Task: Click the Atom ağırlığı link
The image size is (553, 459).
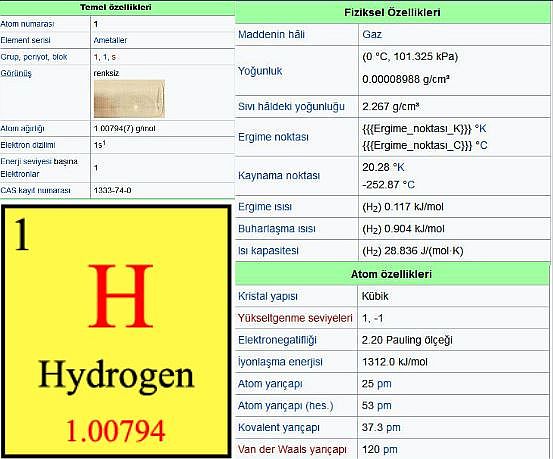Action: coord(23,128)
